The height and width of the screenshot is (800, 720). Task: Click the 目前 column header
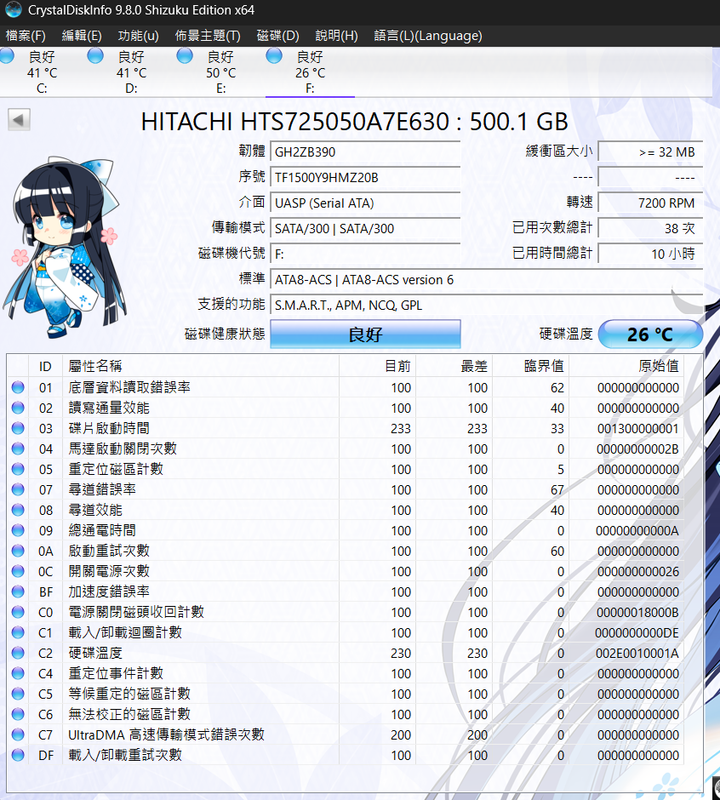tap(378, 366)
